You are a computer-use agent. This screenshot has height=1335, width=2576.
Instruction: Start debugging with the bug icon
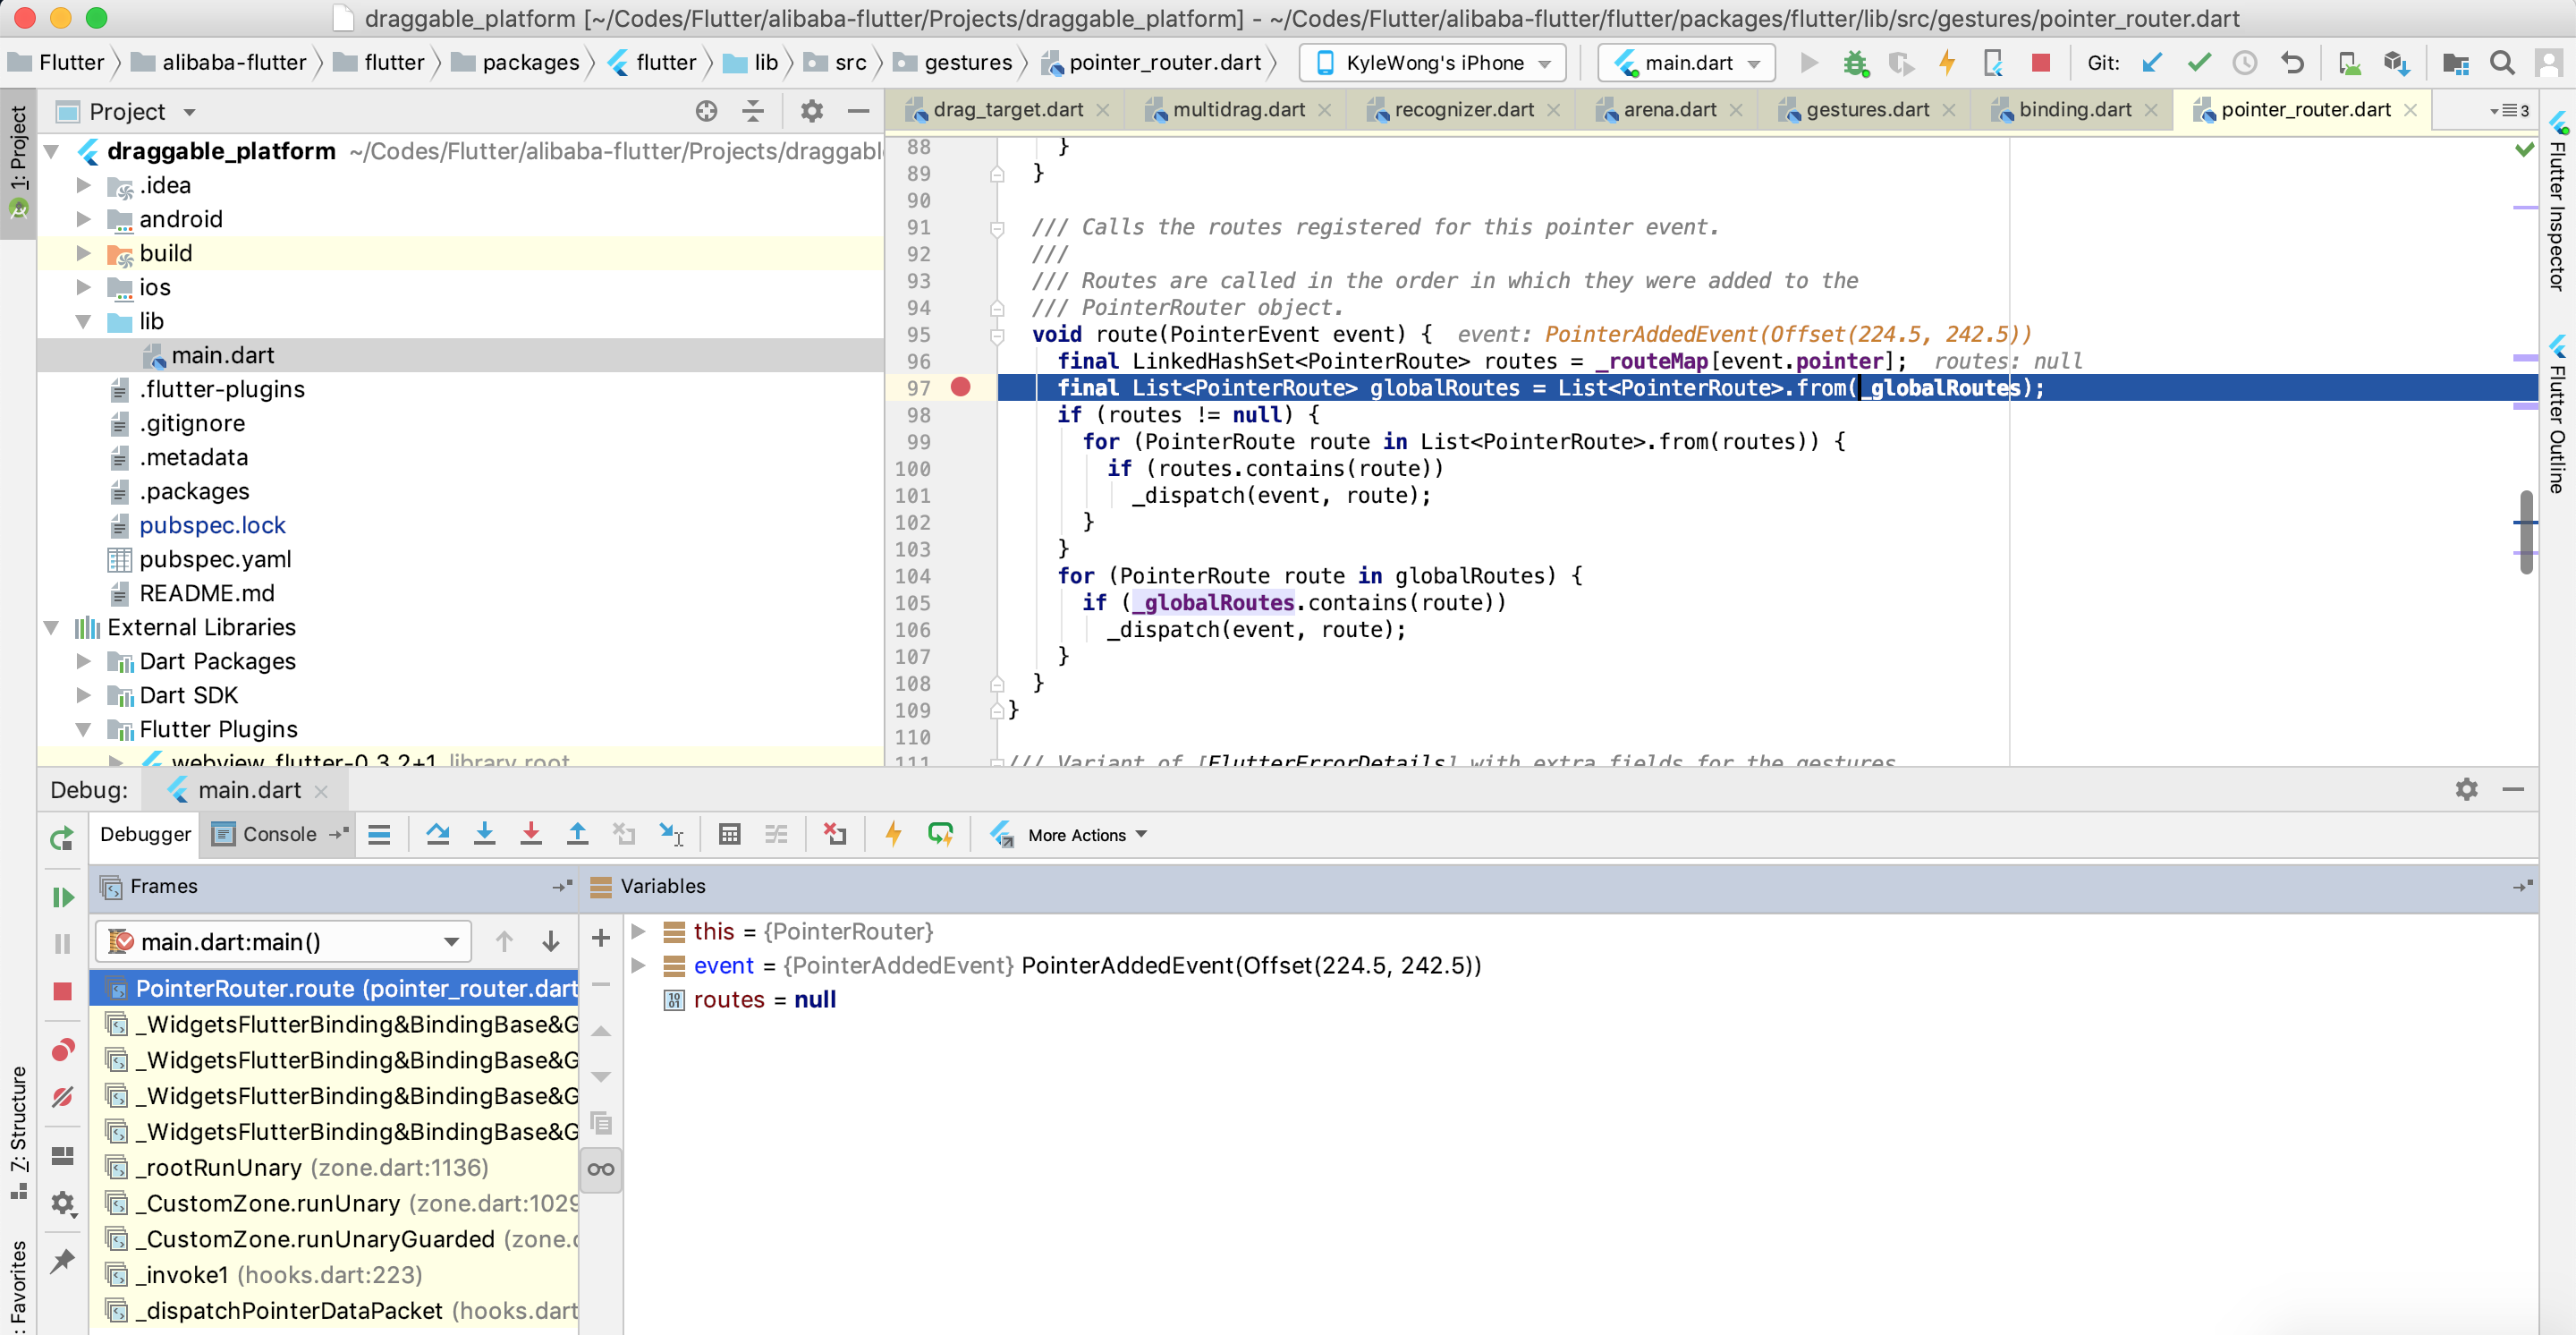pos(1857,62)
